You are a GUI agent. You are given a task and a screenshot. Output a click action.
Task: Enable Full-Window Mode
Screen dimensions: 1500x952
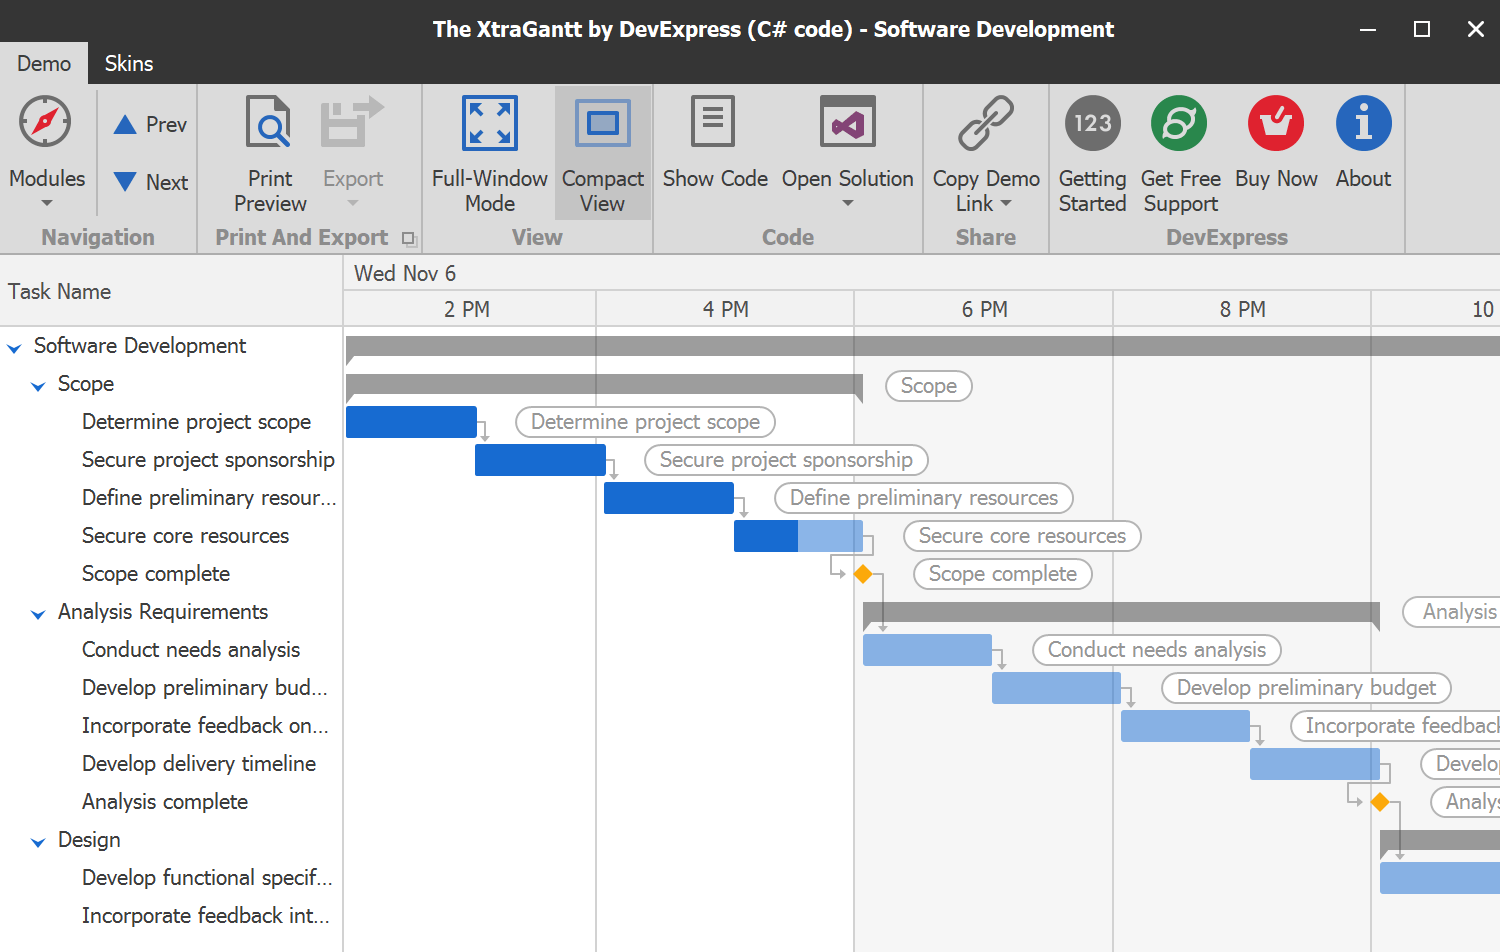[x=489, y=122]
